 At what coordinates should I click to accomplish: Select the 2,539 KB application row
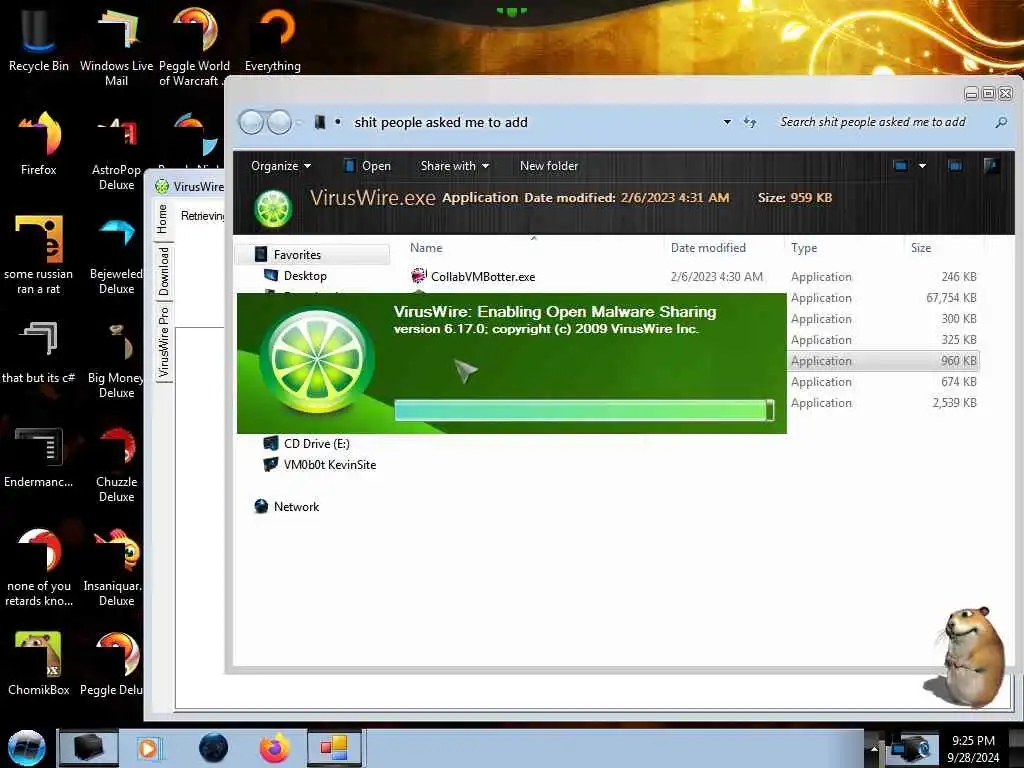(884, 403)
